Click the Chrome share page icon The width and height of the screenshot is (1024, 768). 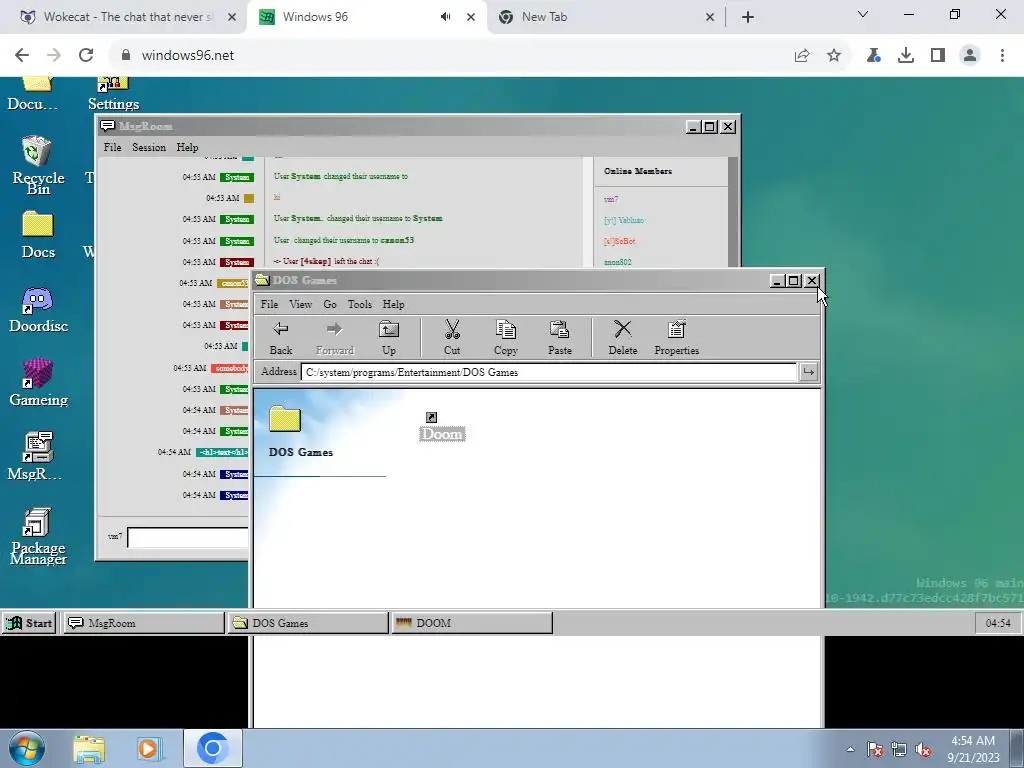pyautogui.click(x=802, y=56)
